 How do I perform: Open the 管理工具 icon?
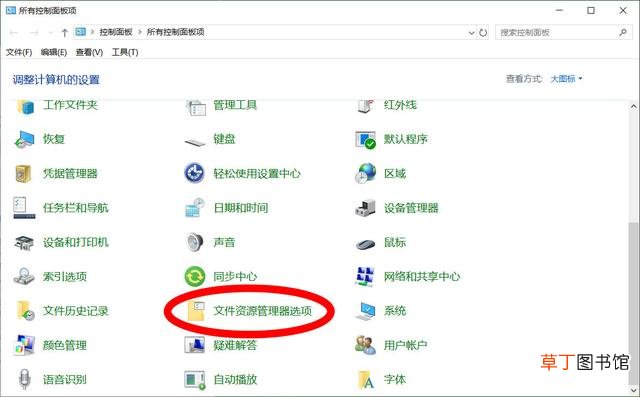click(x=196, y=107)
